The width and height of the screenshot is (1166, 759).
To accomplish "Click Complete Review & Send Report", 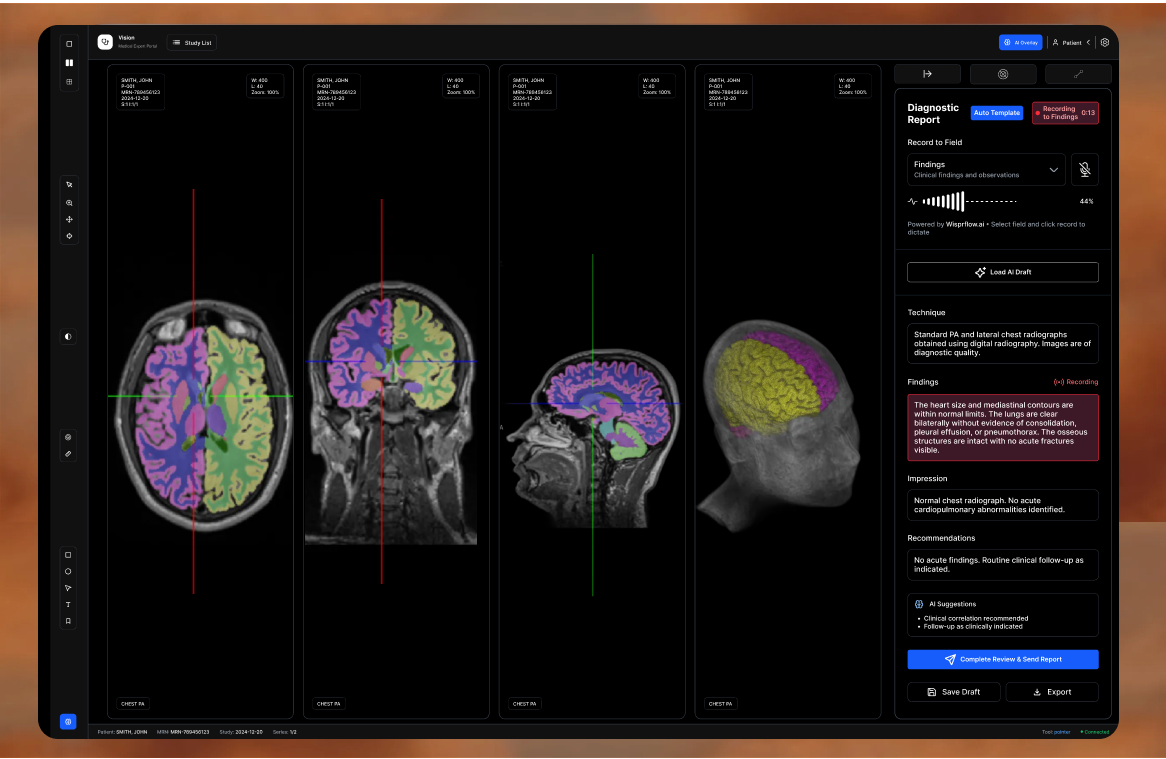I will pos(1002,660).
